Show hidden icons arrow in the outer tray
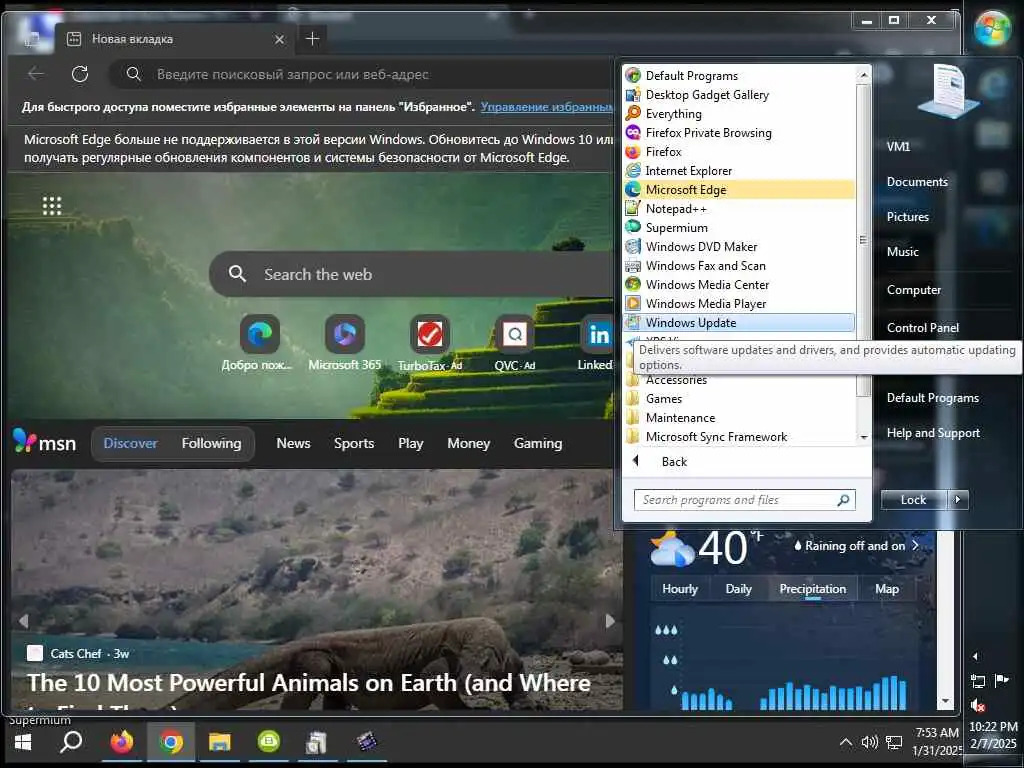The width and height of the screenshot is (1024, 768). click(x=975, y=656)
